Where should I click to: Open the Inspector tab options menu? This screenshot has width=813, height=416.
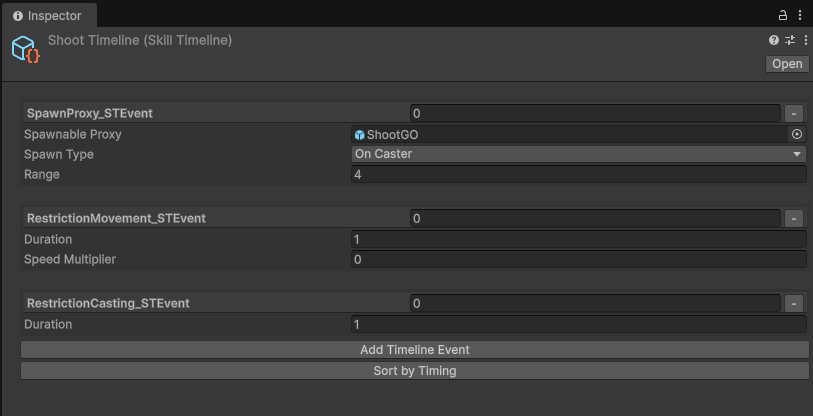tap(800, 15)
